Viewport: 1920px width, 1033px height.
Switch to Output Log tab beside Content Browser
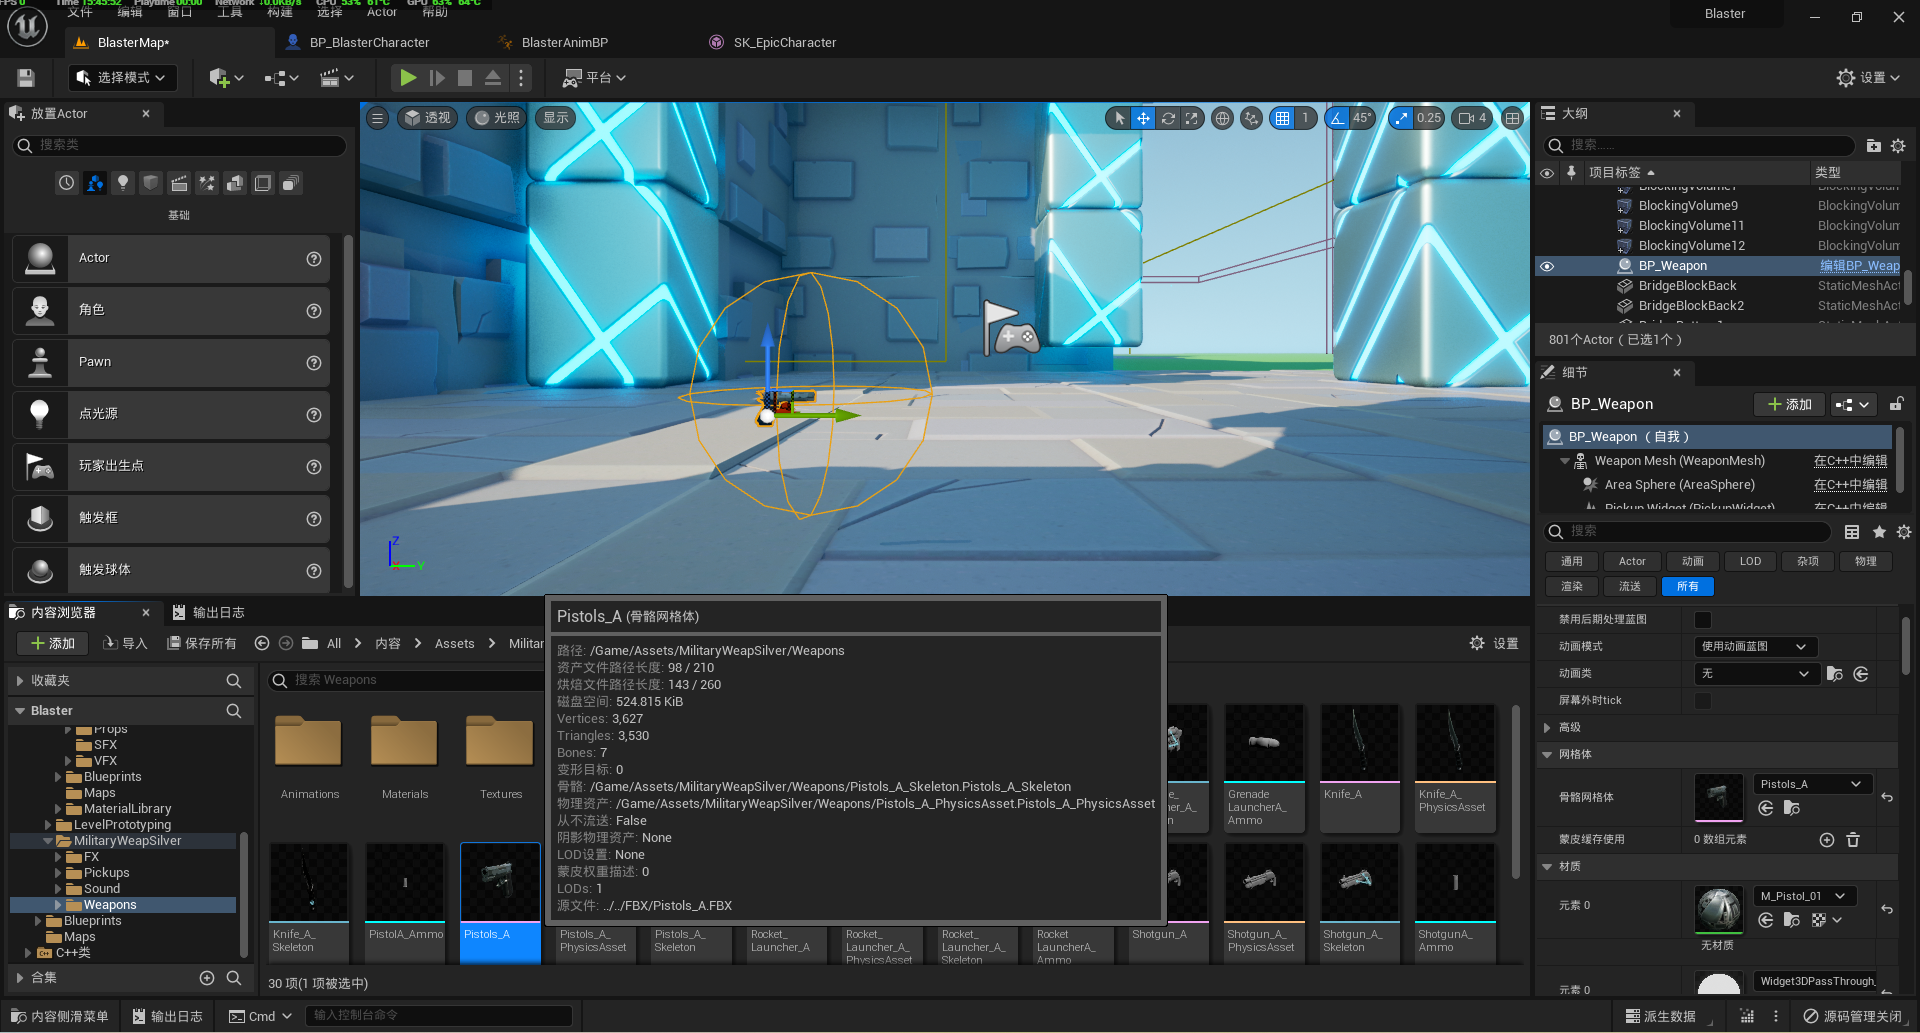click(x=208, y=613)
